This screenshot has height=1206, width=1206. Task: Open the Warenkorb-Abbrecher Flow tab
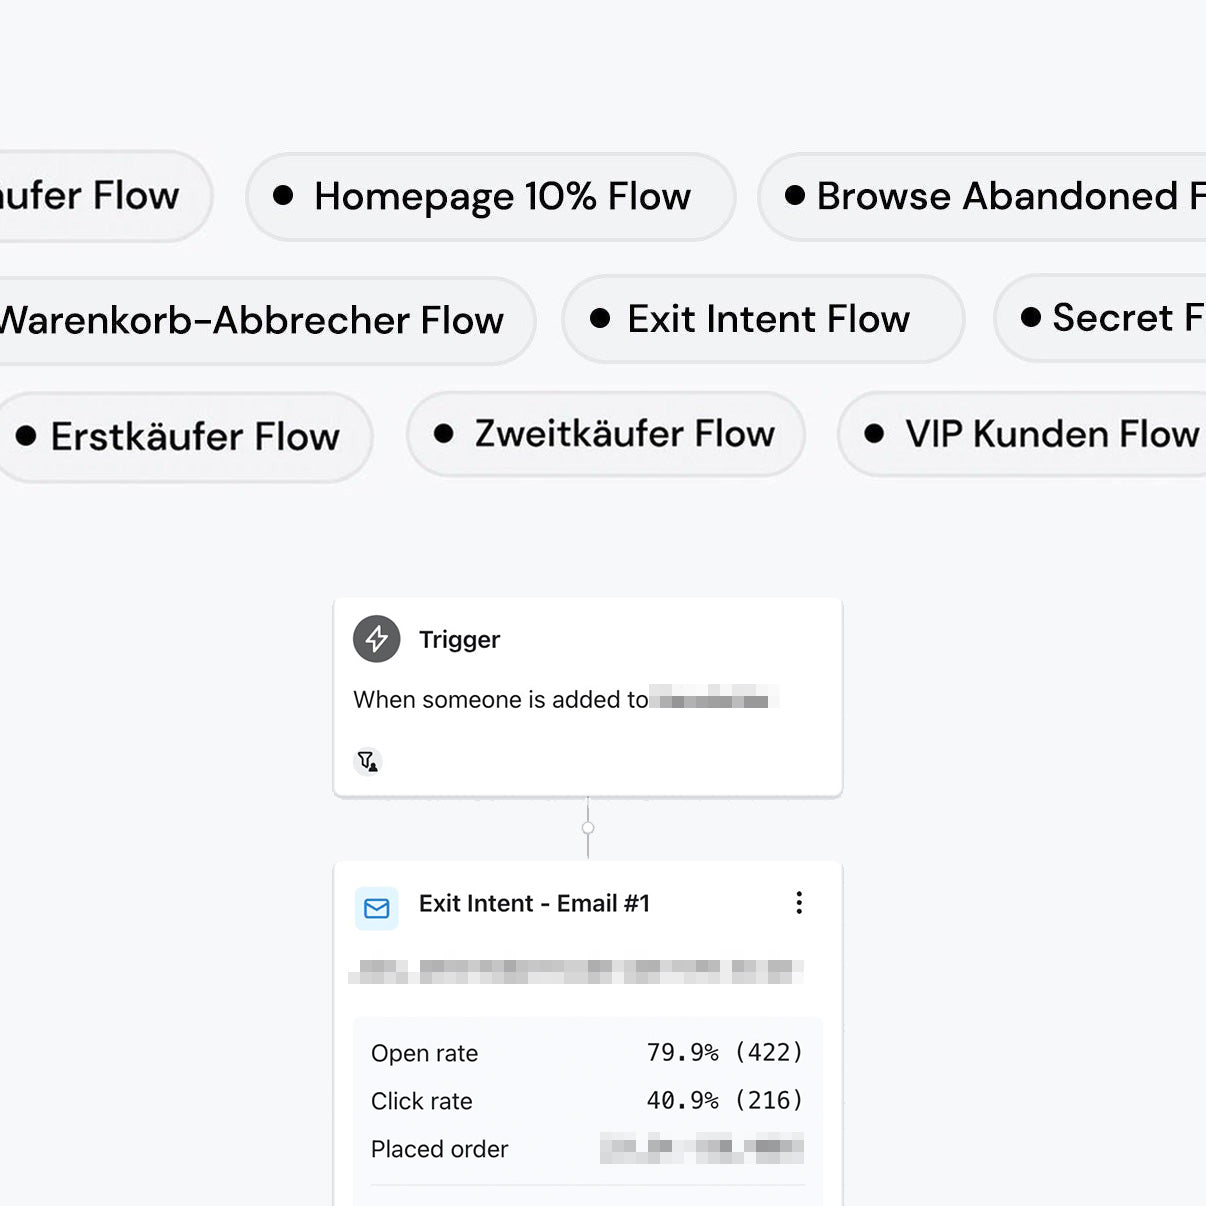[258, 321]
